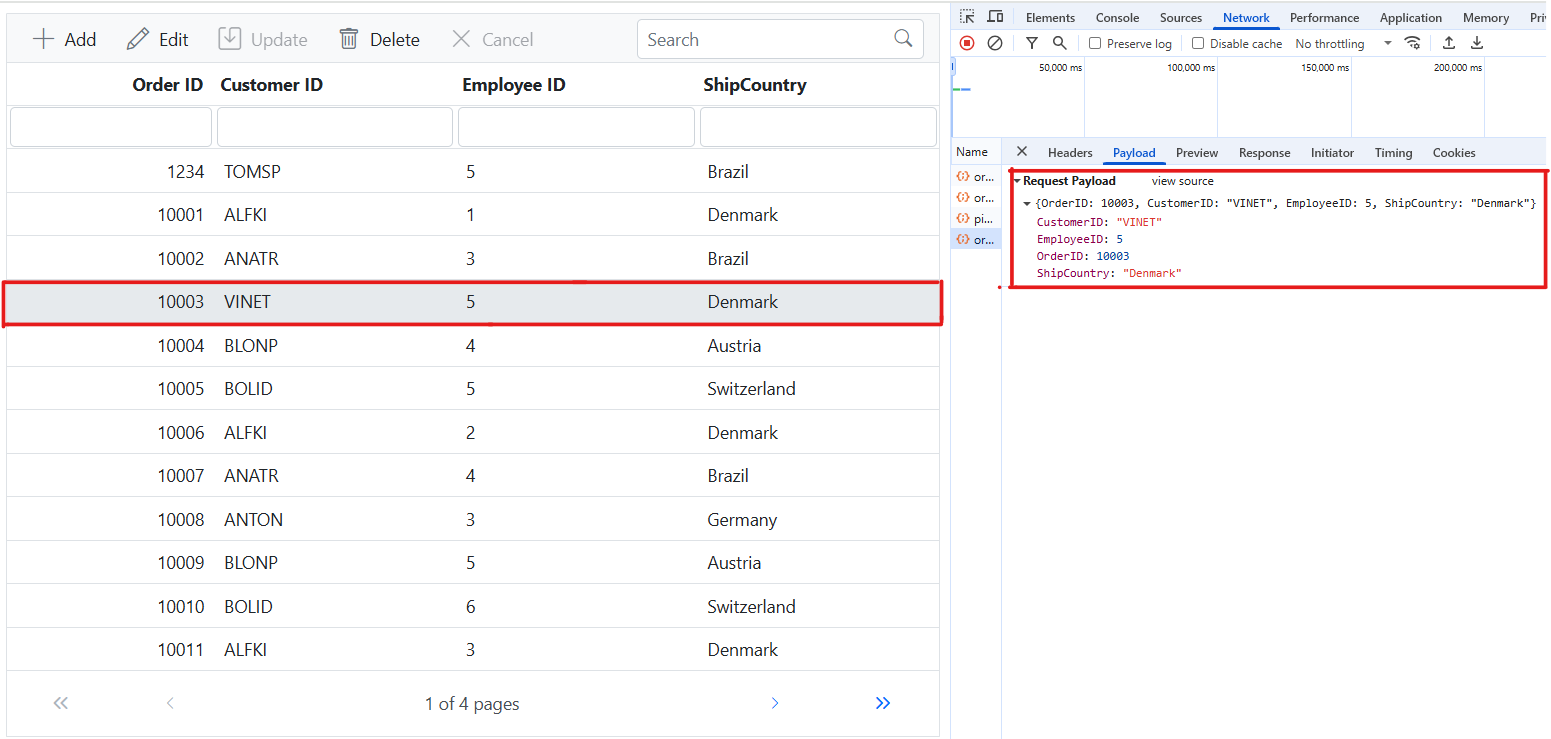Click the view source link
1551x739 pixels.
click(1182, 181)
